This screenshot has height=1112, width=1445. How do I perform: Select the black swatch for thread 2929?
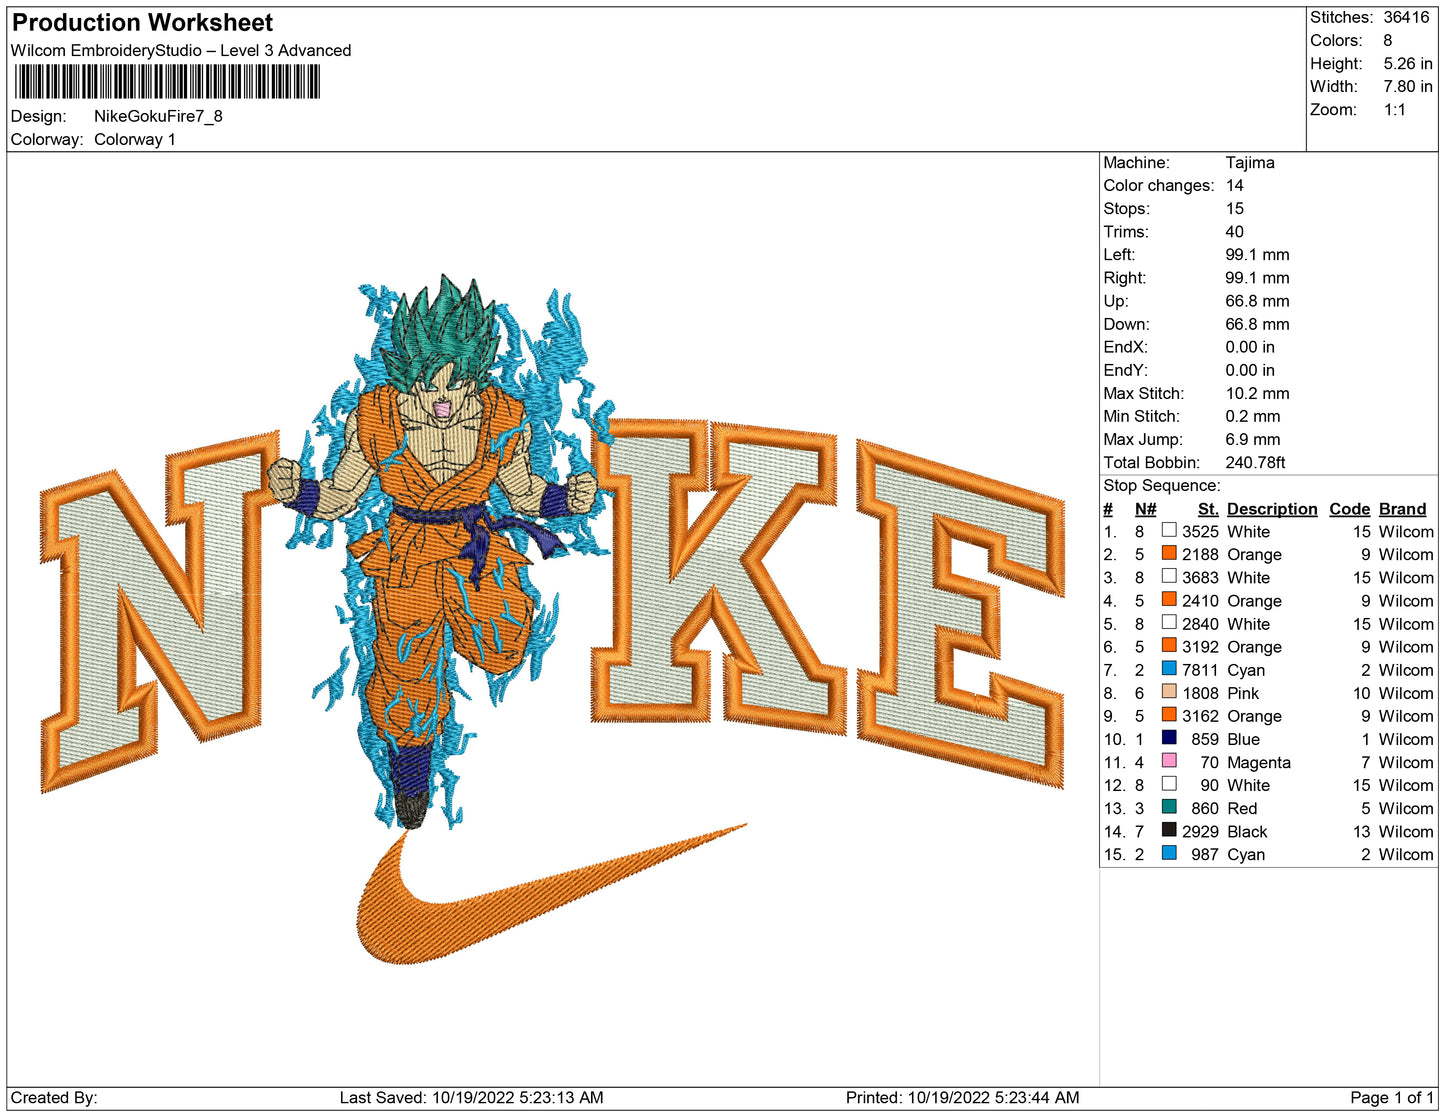point(1169,829)
